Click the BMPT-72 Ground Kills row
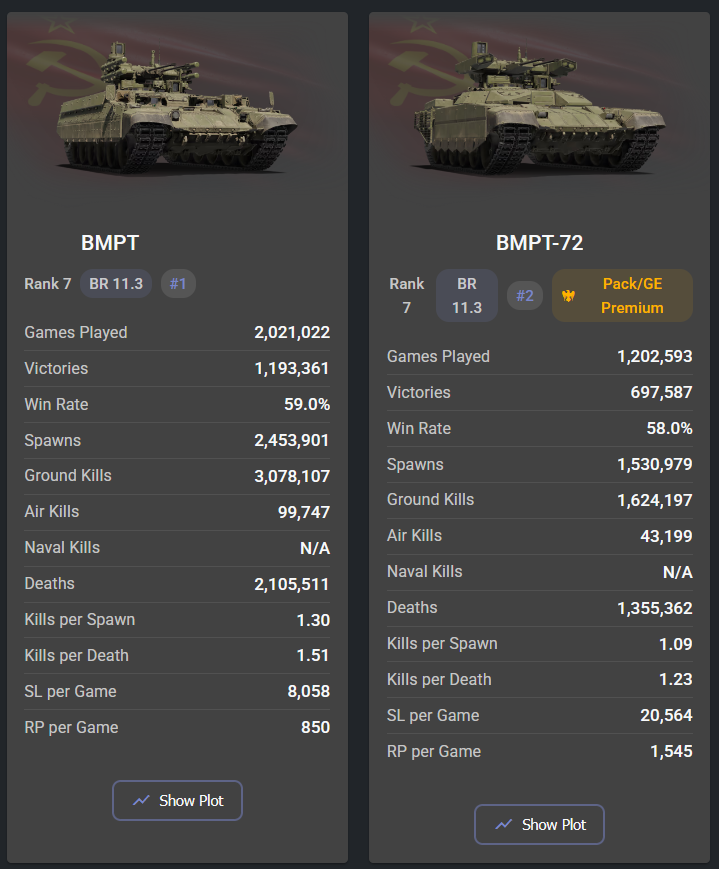 539,499
